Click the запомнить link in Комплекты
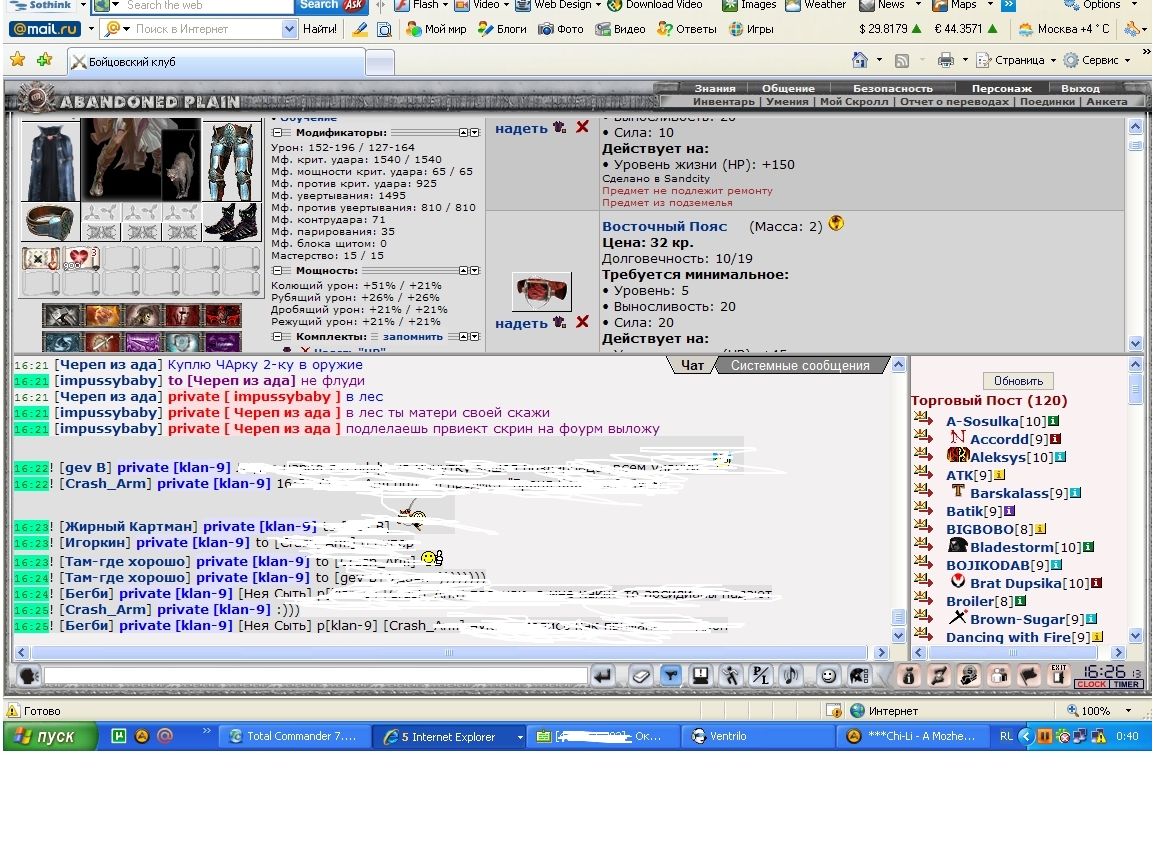The height and width of the screenshot is (864, 1152). coord(413,336)
